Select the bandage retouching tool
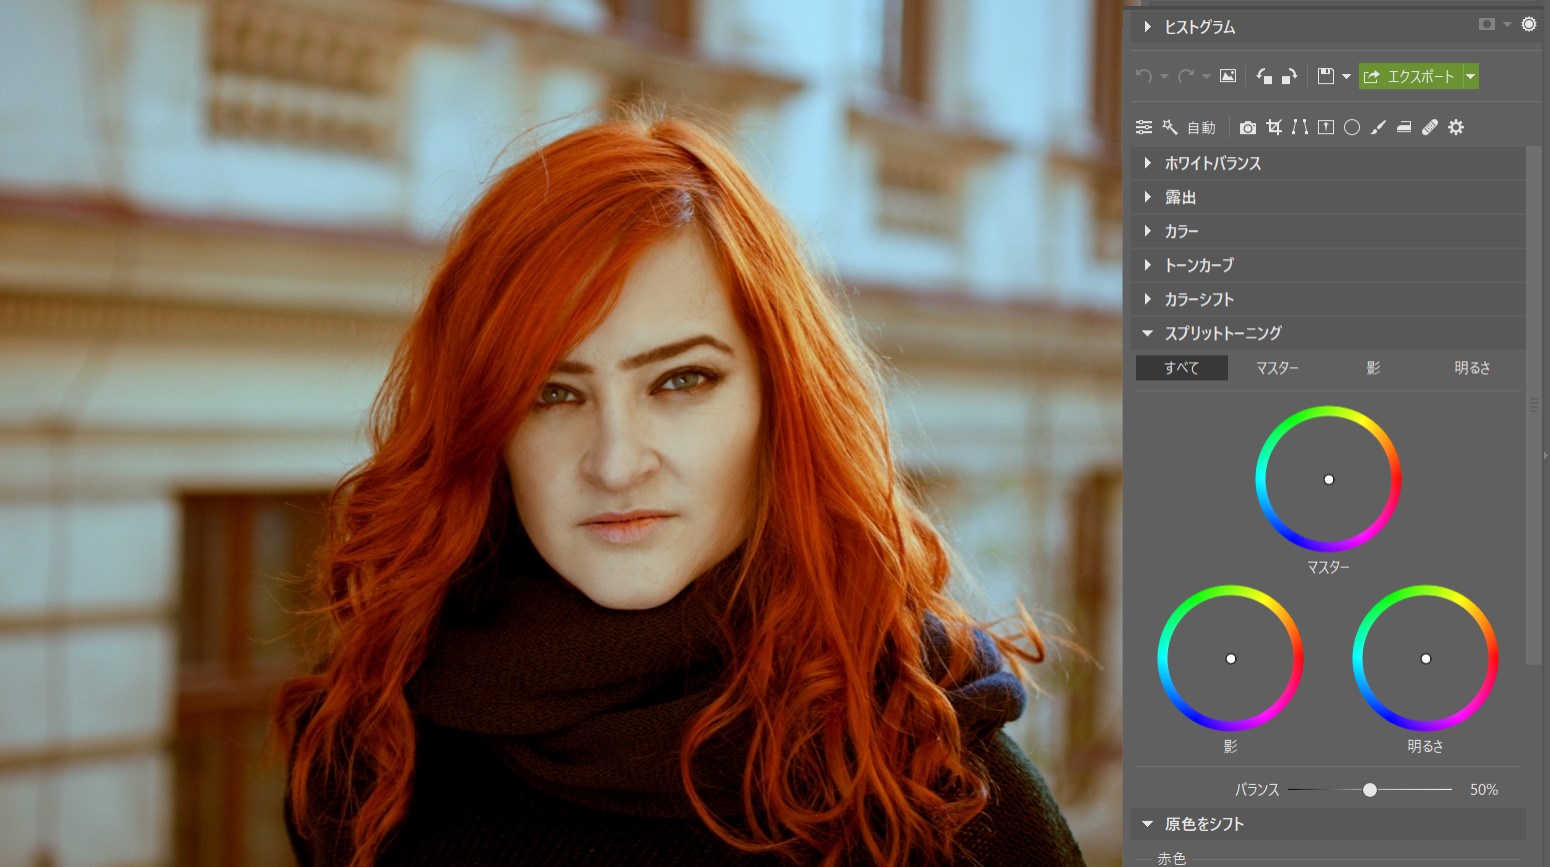 point(1430,127)
